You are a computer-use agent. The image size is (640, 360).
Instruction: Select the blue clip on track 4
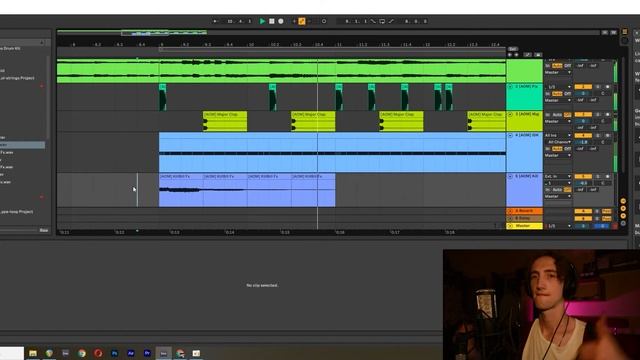[x=332, y=152]
